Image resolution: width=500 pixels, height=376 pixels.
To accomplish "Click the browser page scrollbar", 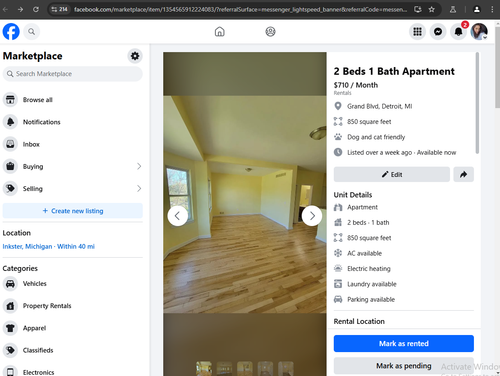I will pos(497,67).
